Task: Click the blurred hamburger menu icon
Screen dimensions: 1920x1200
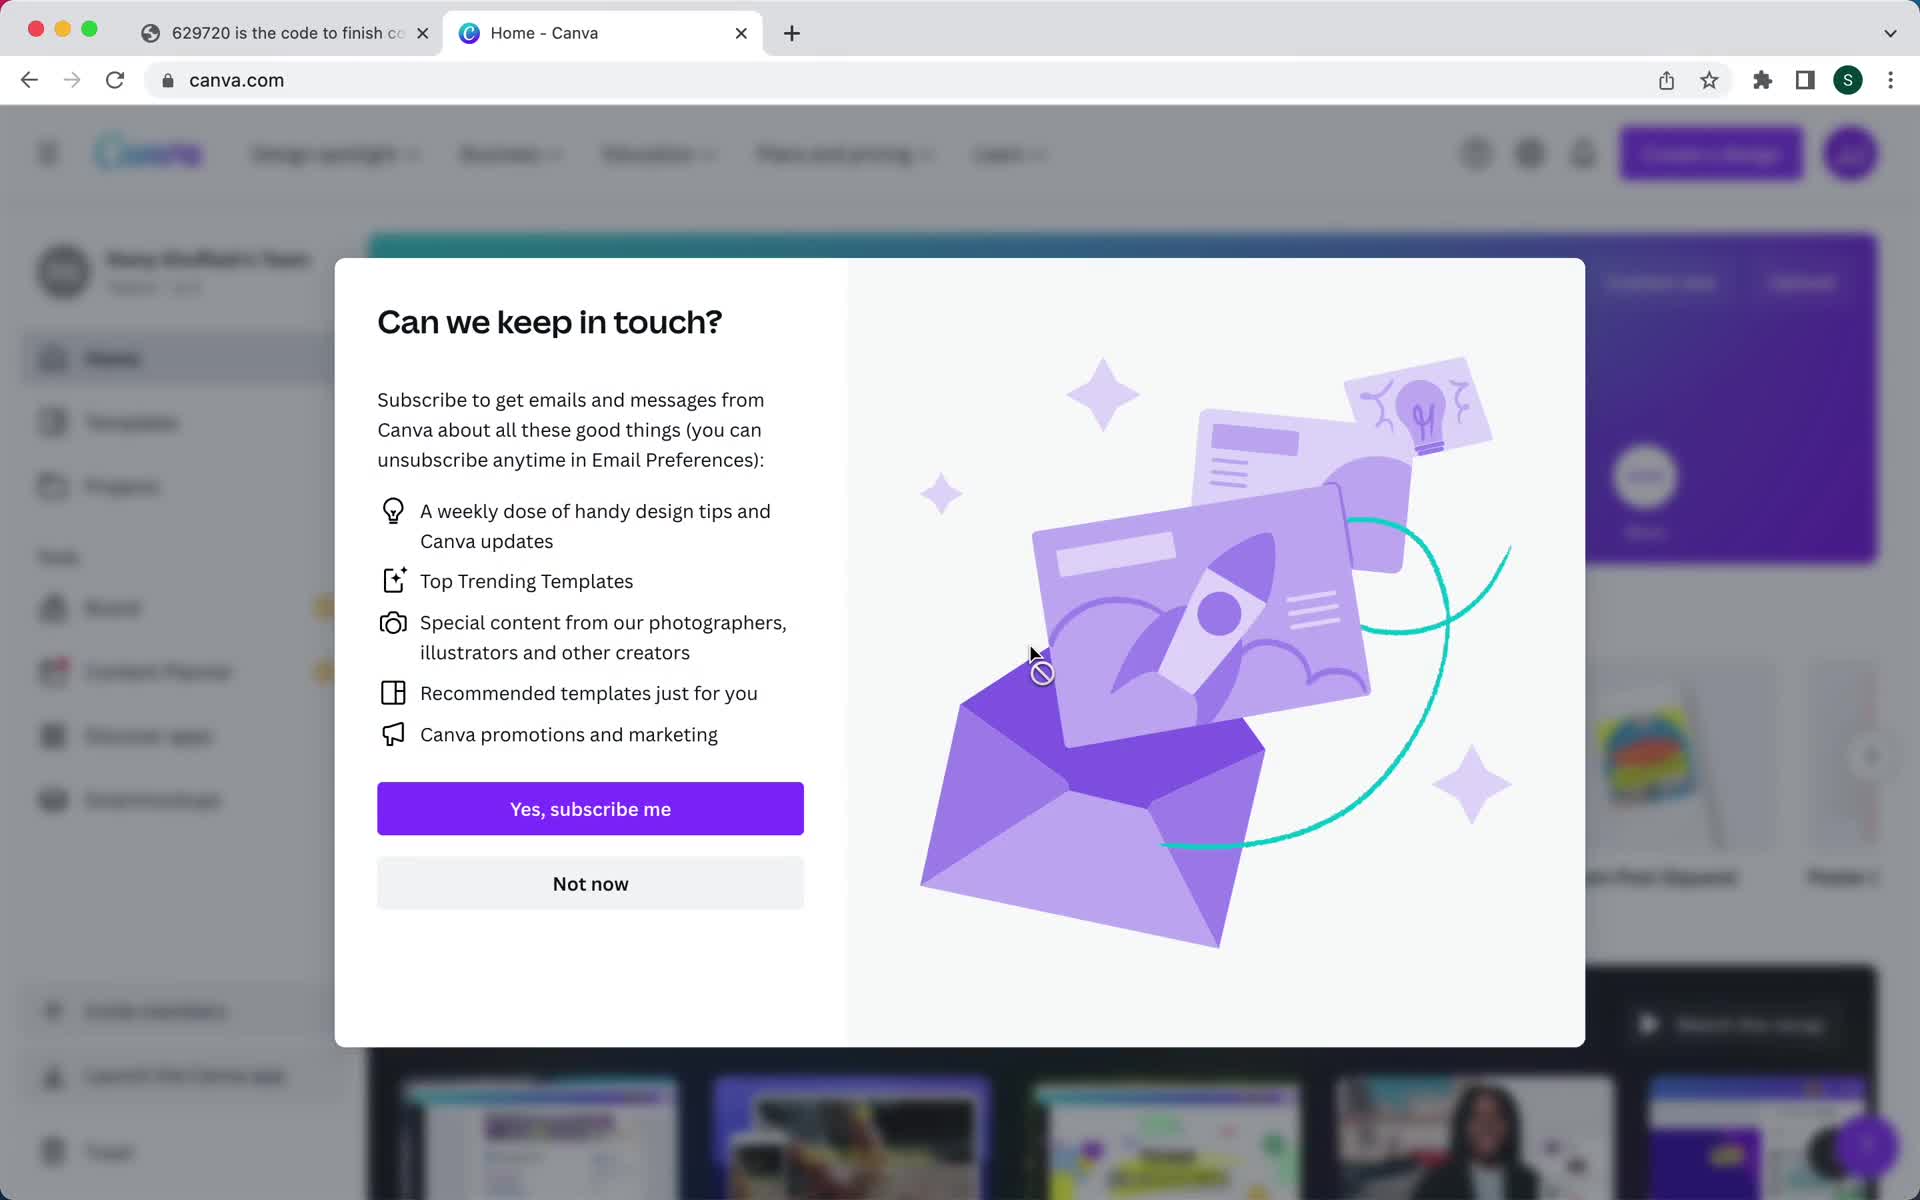Action: [48, 153]
